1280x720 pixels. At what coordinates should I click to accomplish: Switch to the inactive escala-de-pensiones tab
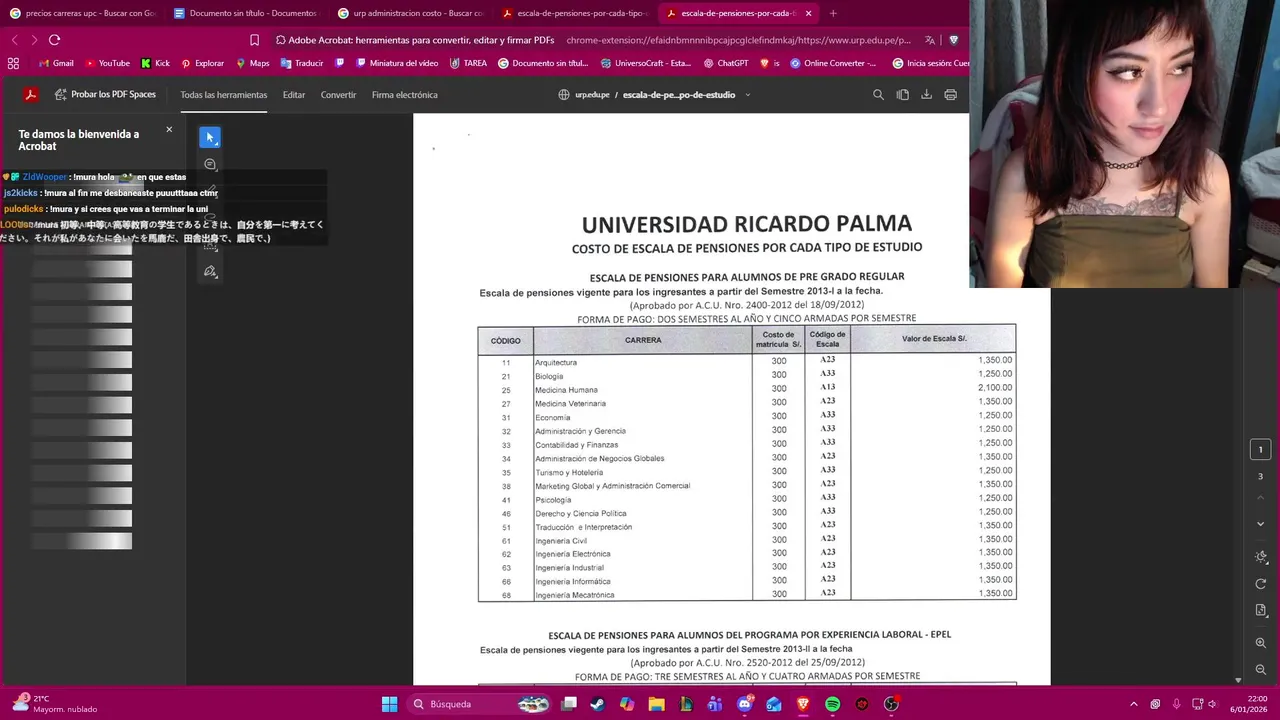pos(574,13)
